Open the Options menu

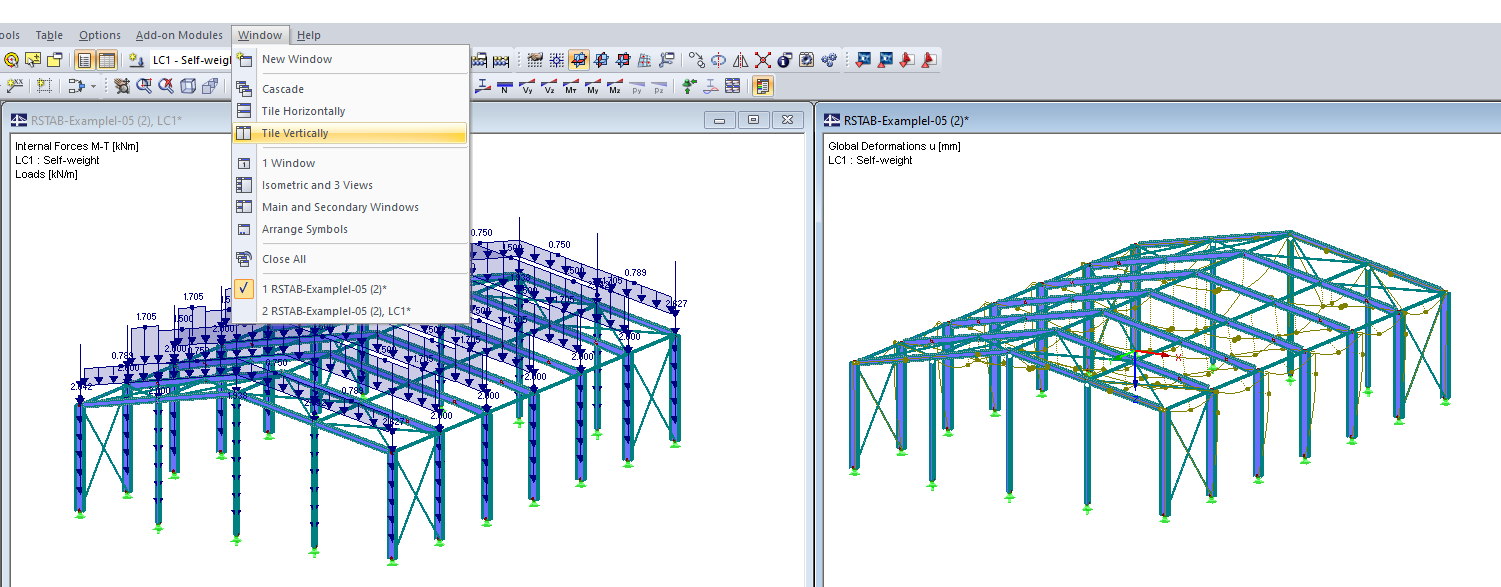tap(100, 35)
